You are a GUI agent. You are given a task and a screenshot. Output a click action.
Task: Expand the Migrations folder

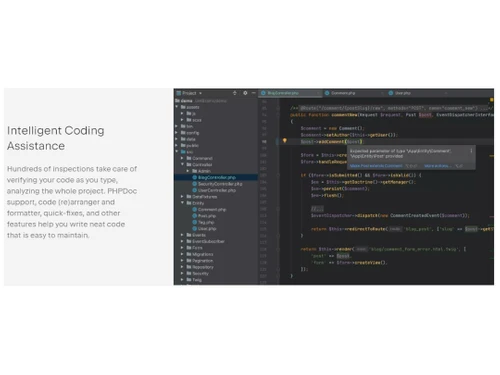[182, 254]
